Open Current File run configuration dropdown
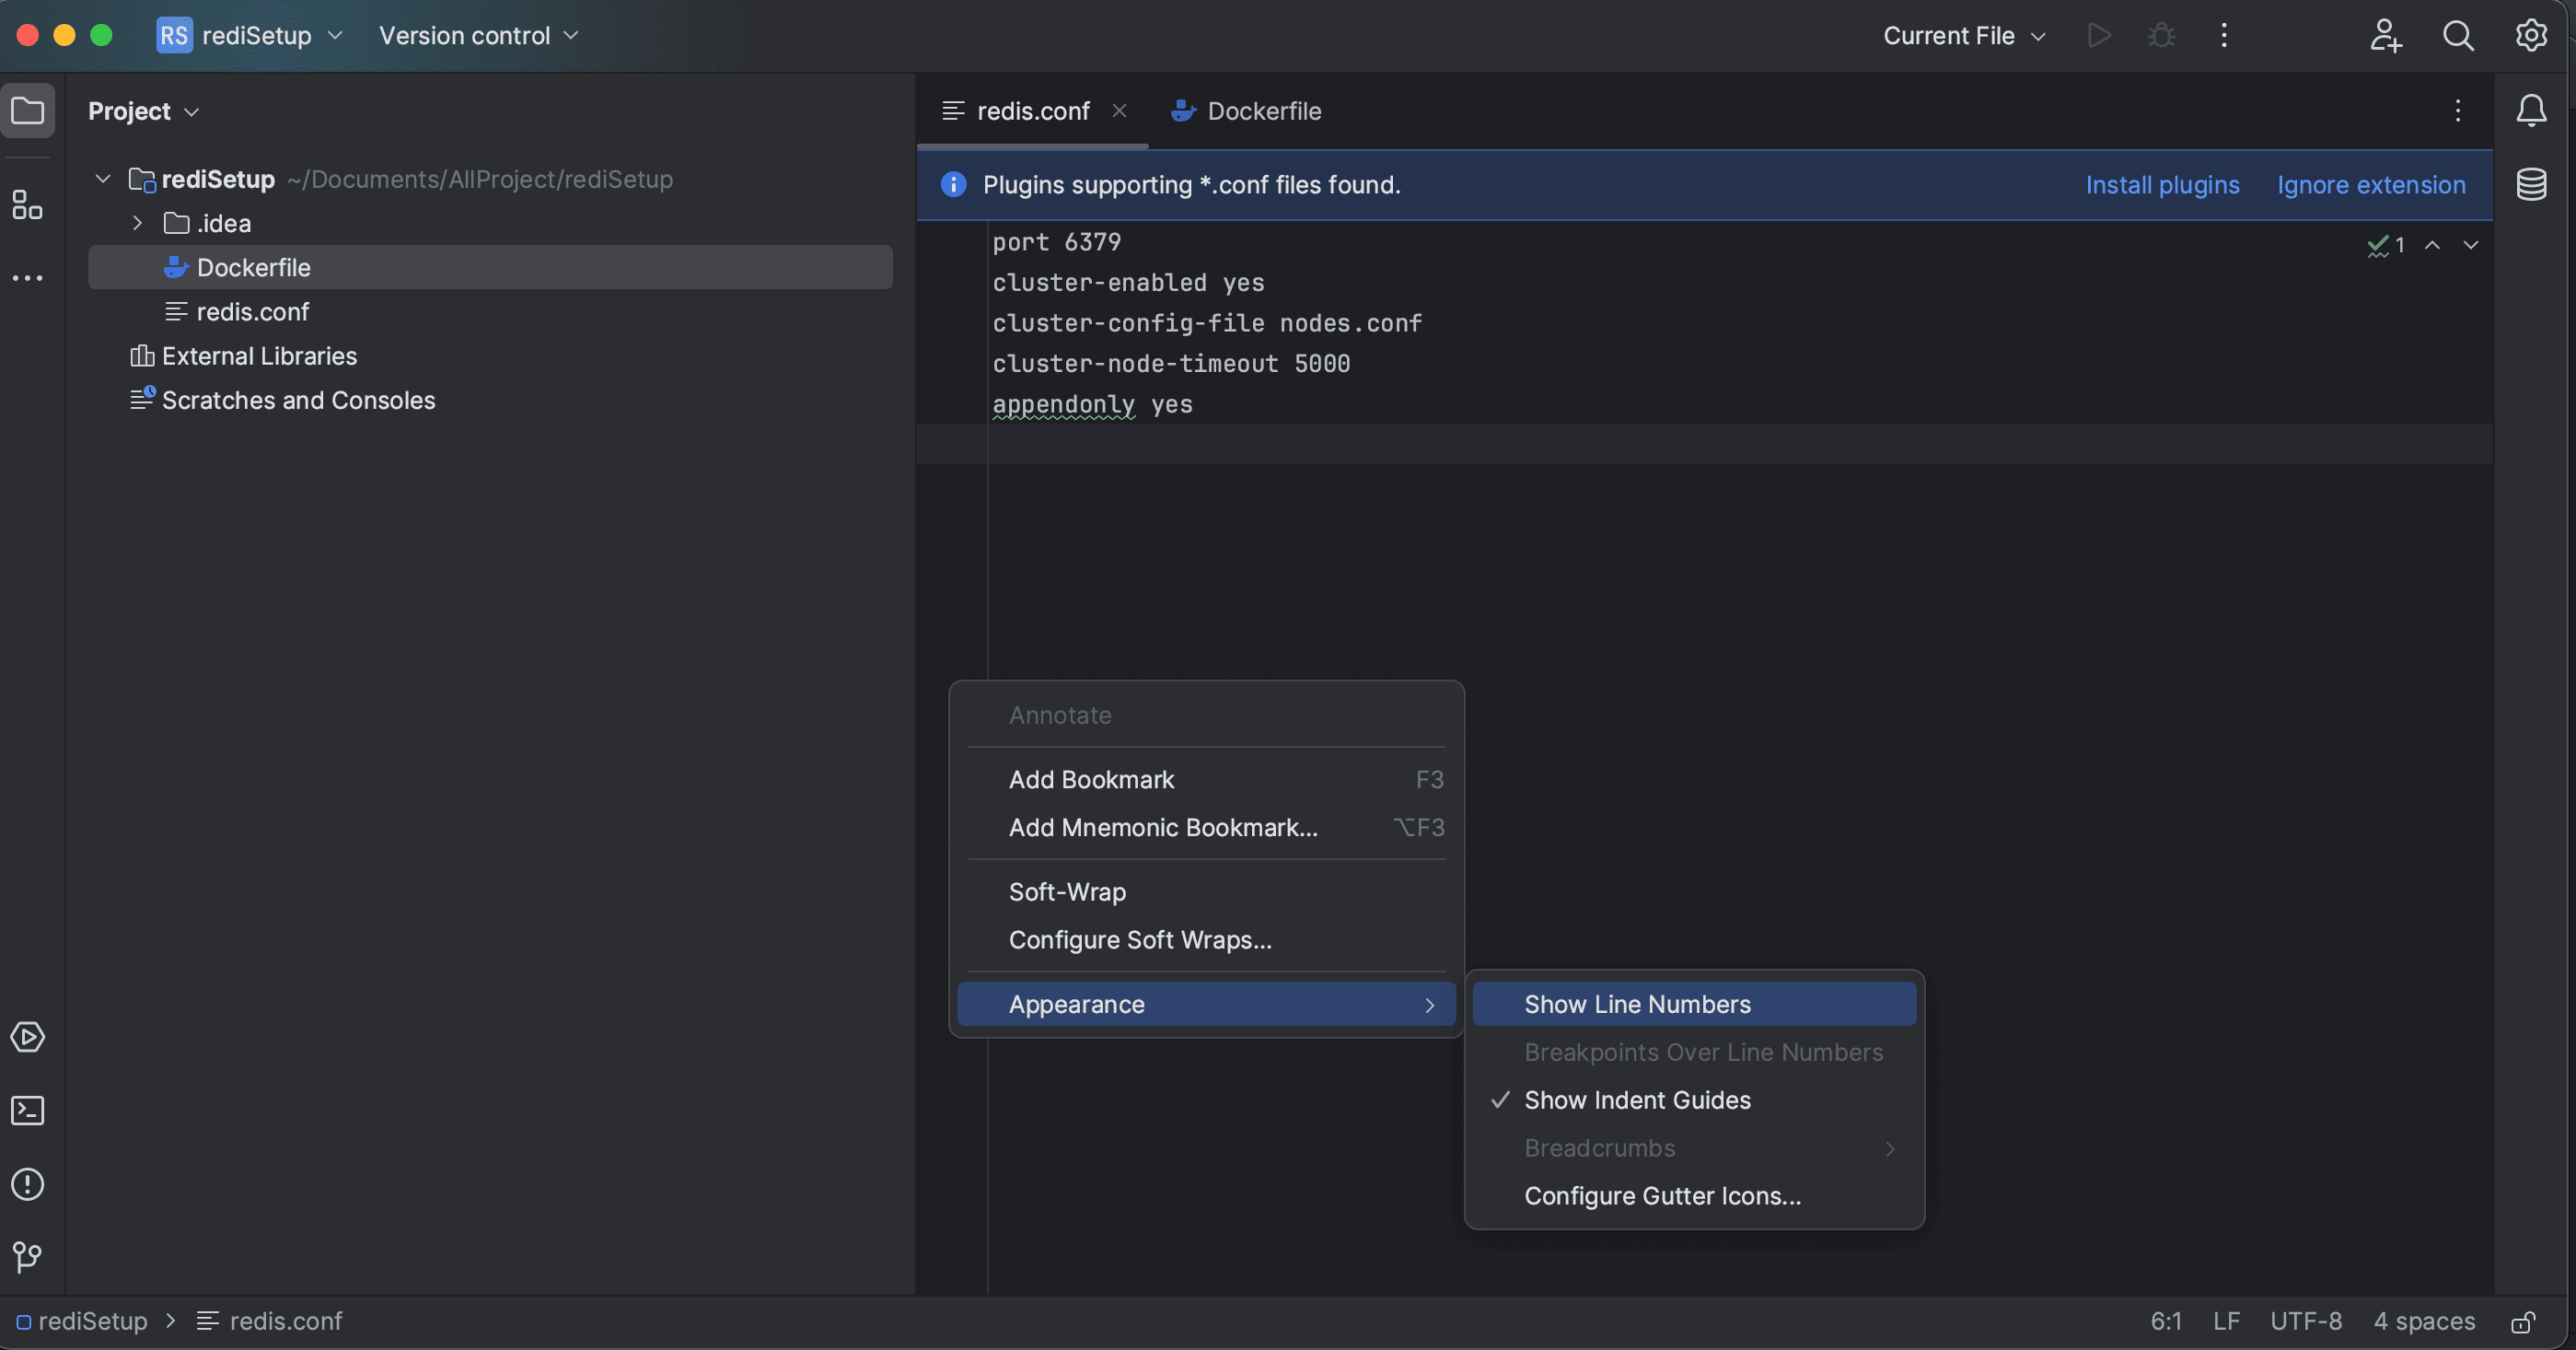Screen dimensions: 2576x1350 pyautogui.click(x=1964, y=36)
